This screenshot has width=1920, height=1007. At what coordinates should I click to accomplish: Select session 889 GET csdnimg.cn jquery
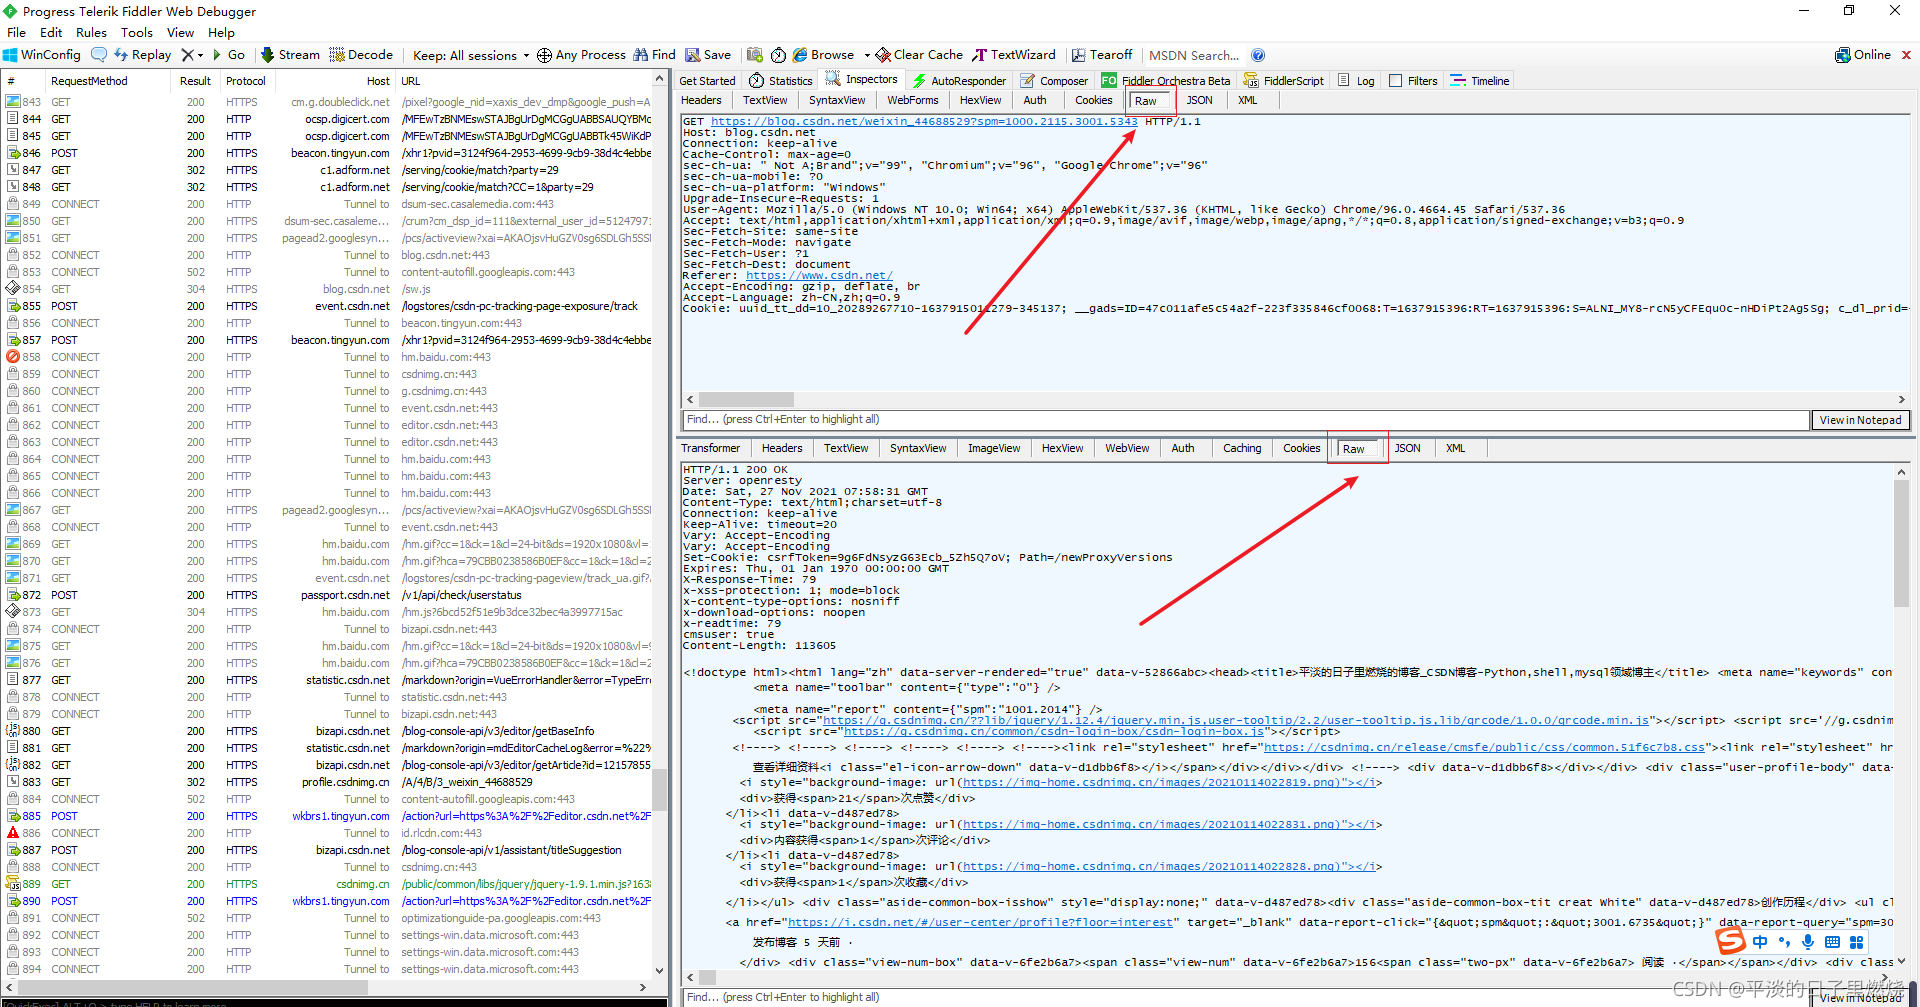330,884
